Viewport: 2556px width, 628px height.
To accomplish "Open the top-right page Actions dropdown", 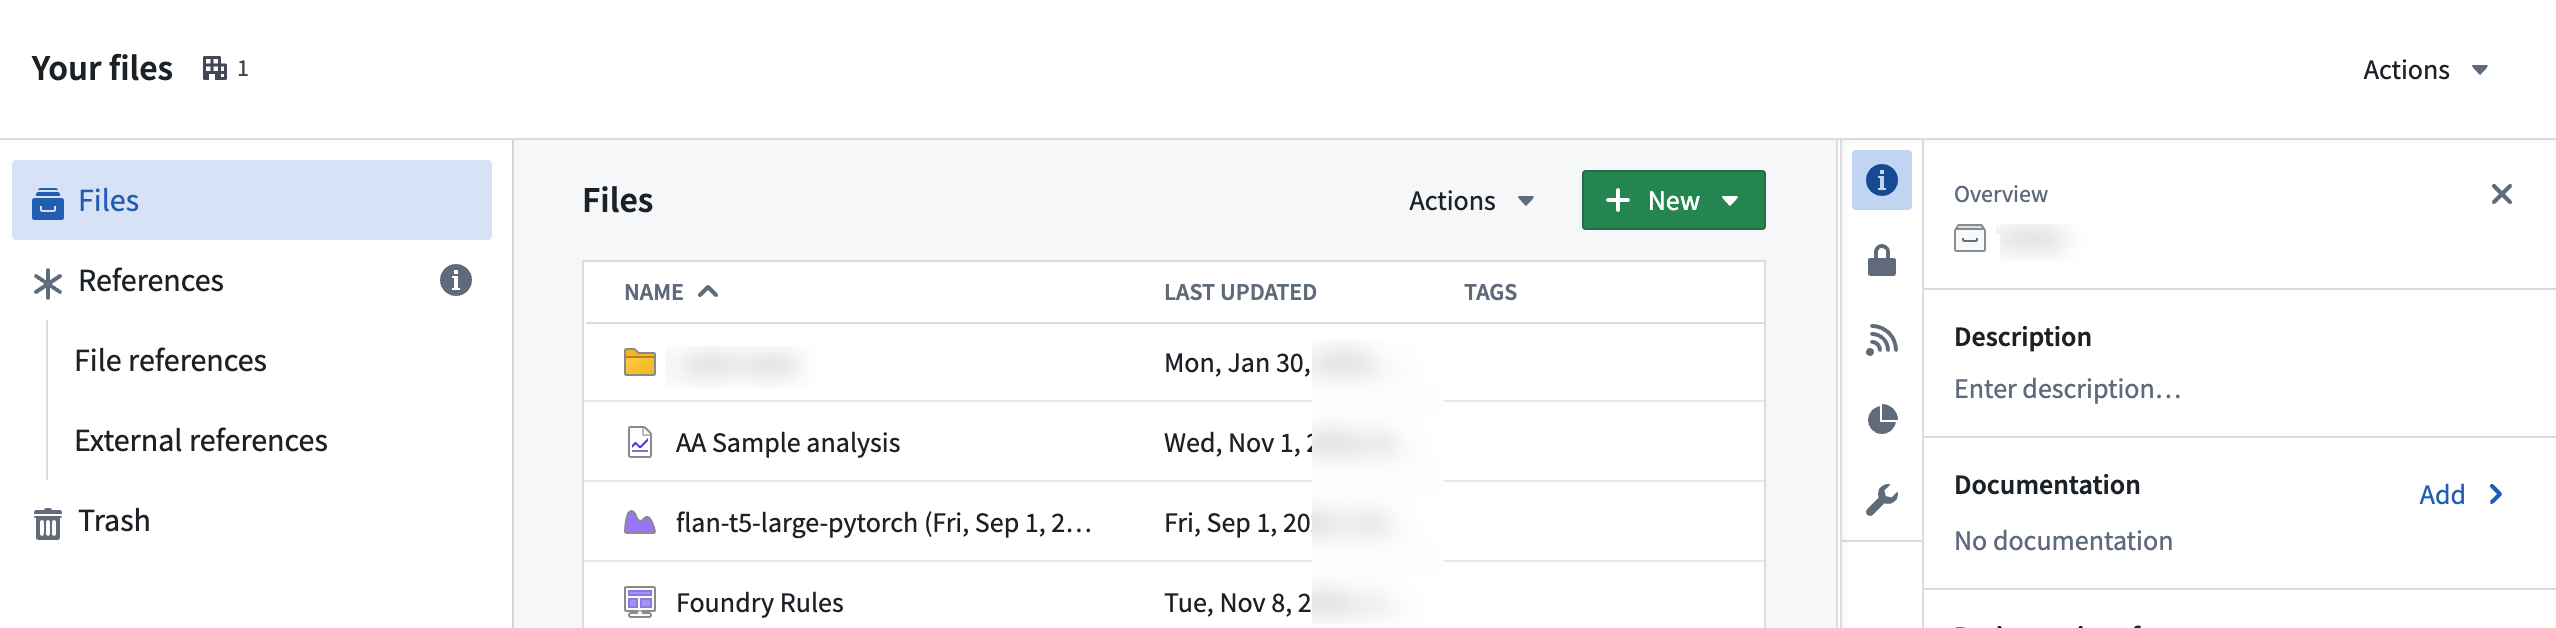I will pos(2425,70).
